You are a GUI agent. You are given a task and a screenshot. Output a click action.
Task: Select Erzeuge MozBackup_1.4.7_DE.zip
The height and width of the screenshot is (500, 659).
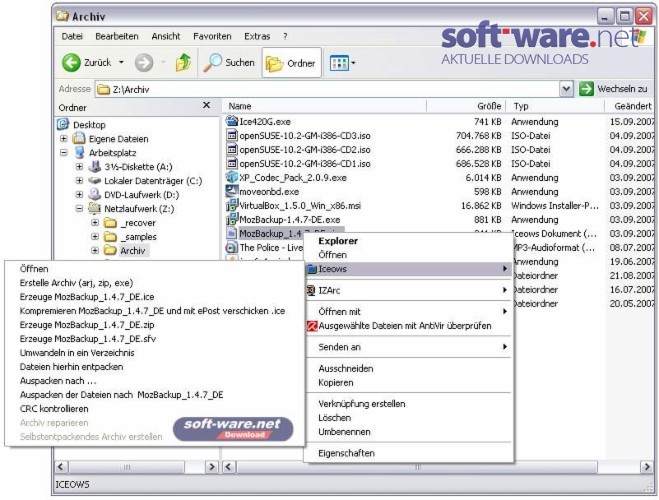87,325
